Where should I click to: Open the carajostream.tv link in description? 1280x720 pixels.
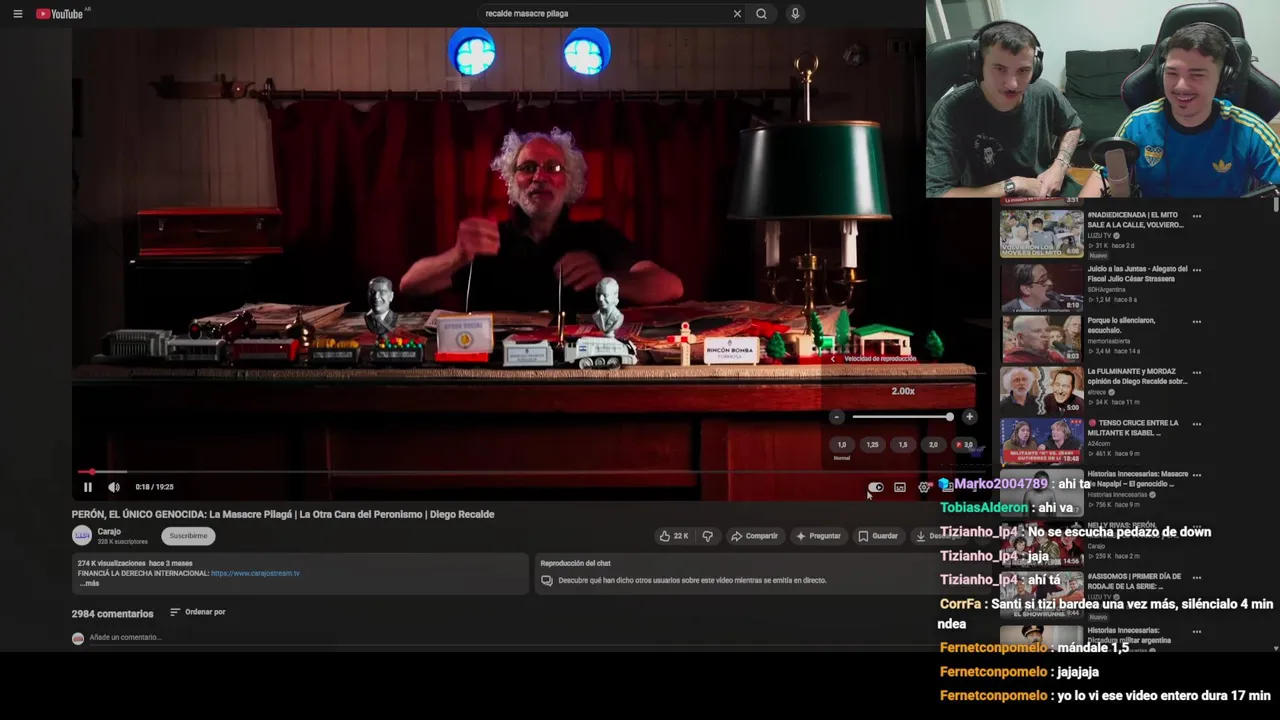click(x=255, y=574)
